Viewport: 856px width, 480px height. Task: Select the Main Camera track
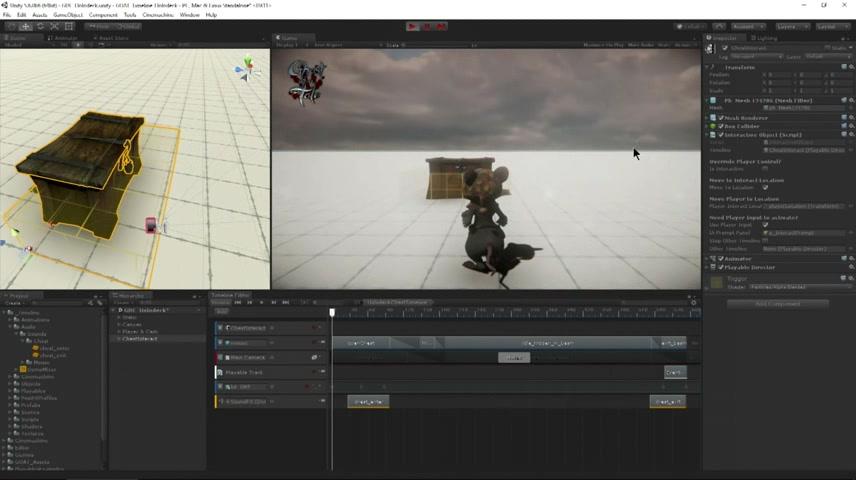[x=270, y=358]
